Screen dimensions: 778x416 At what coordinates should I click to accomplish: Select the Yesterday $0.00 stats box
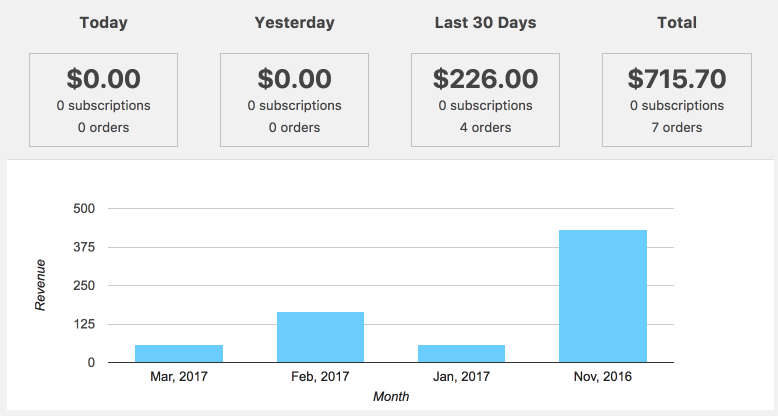pyautogui.click(x=294, y=100)
